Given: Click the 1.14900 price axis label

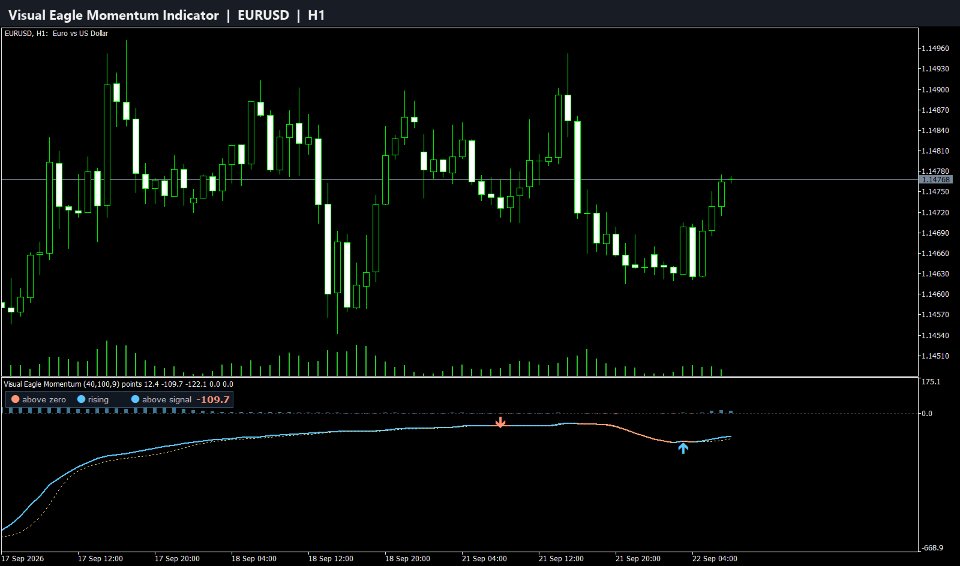Looking at the screenshot, I should point(935,89).
